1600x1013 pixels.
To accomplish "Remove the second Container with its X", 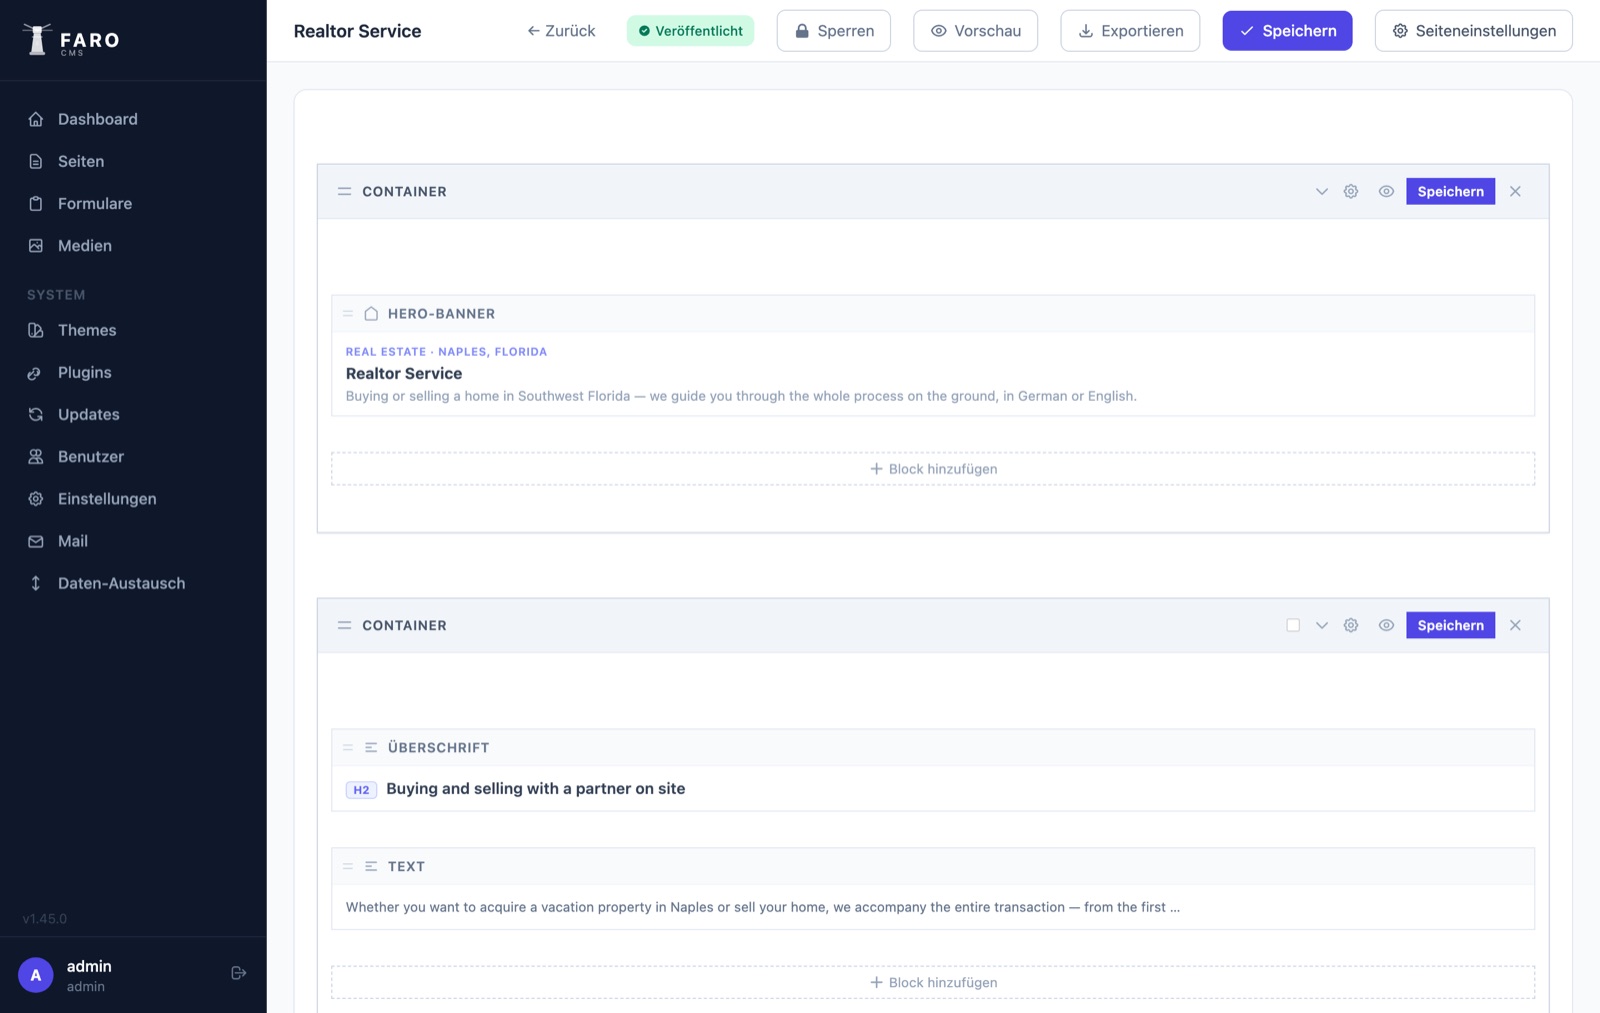I will coord(1515,625).
